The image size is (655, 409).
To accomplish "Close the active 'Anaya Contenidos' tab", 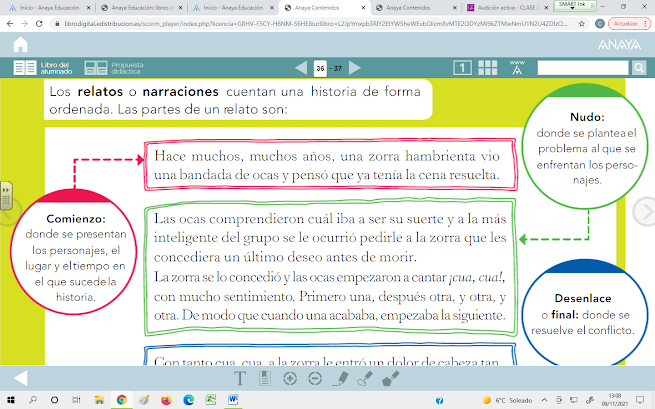I will (x=363, y=8).
